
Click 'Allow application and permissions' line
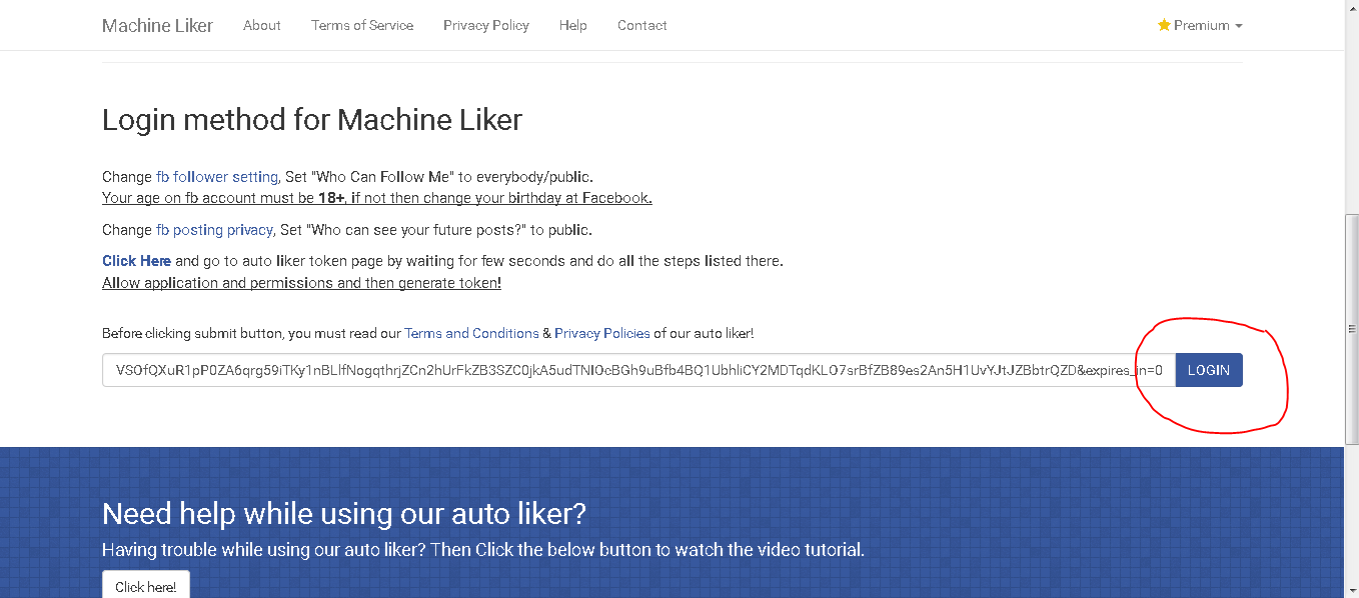302,283
